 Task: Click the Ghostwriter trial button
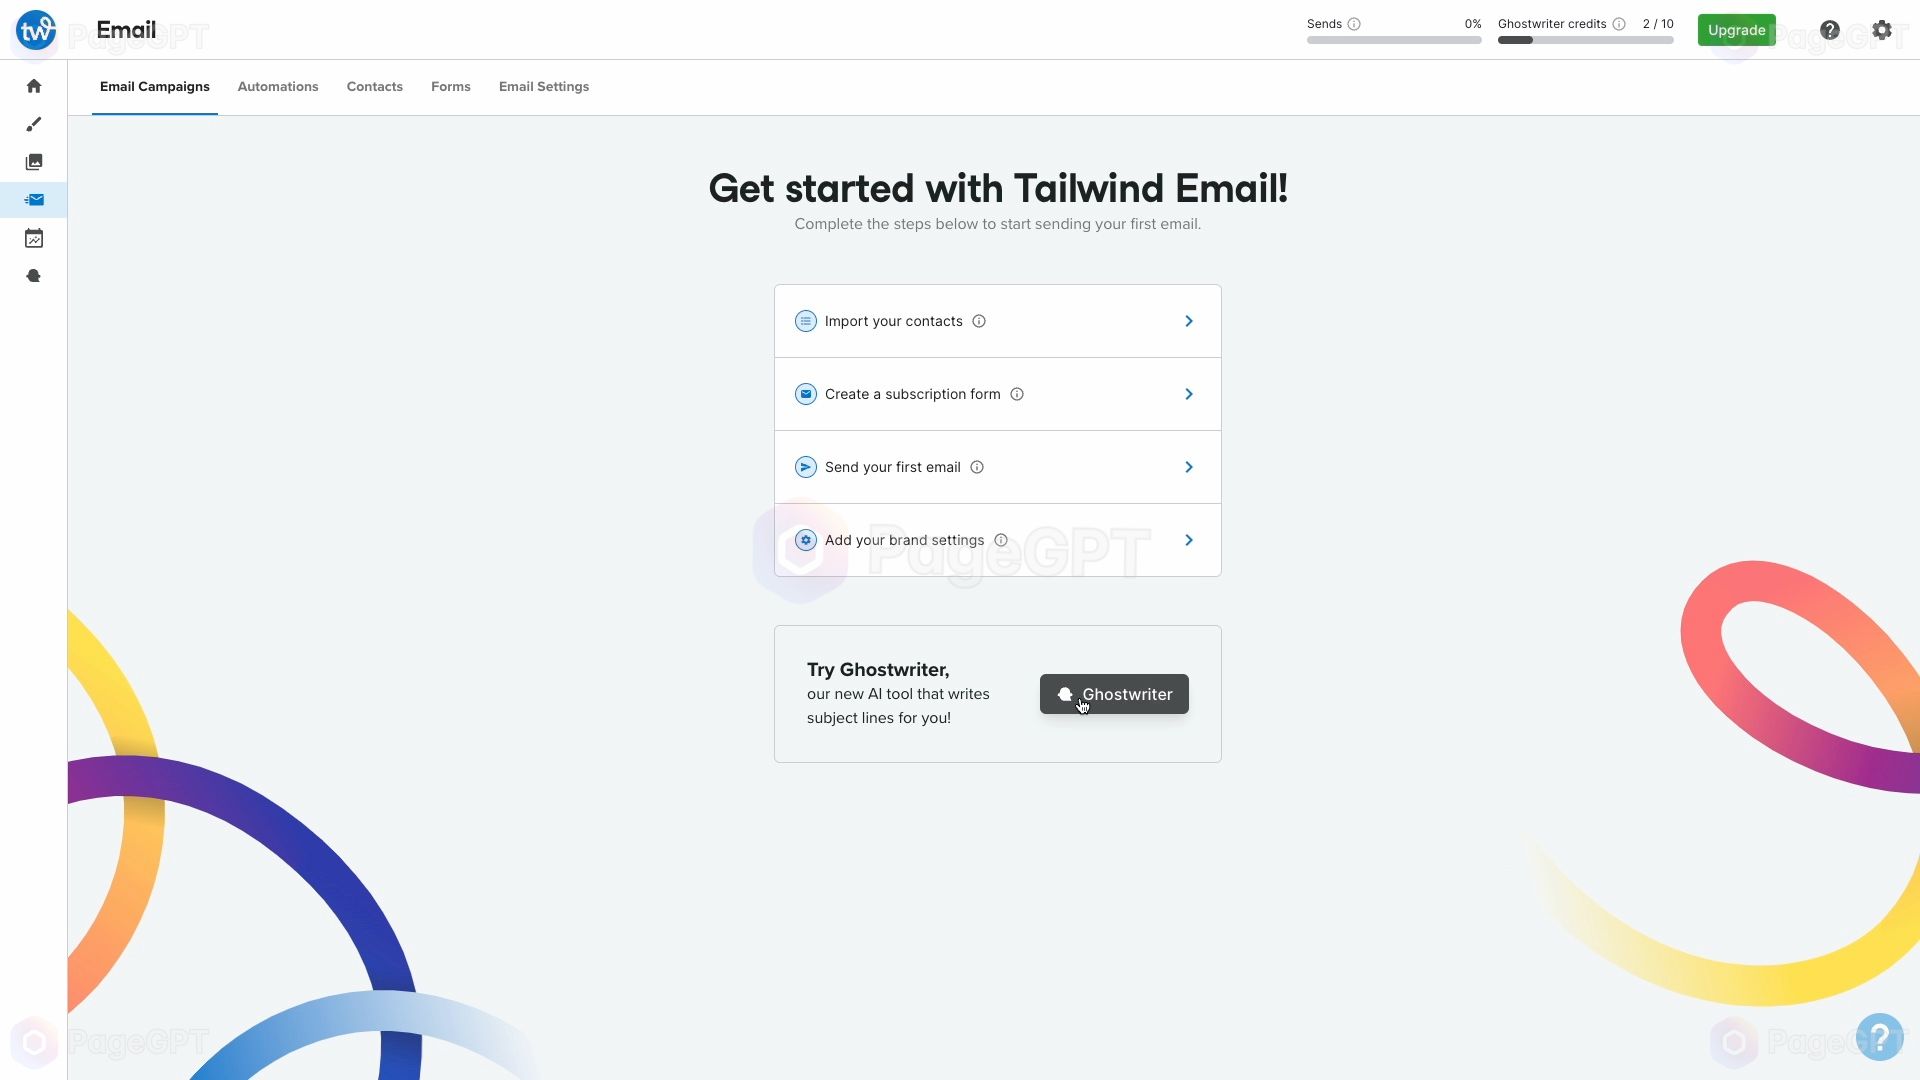coord(1114,694)
